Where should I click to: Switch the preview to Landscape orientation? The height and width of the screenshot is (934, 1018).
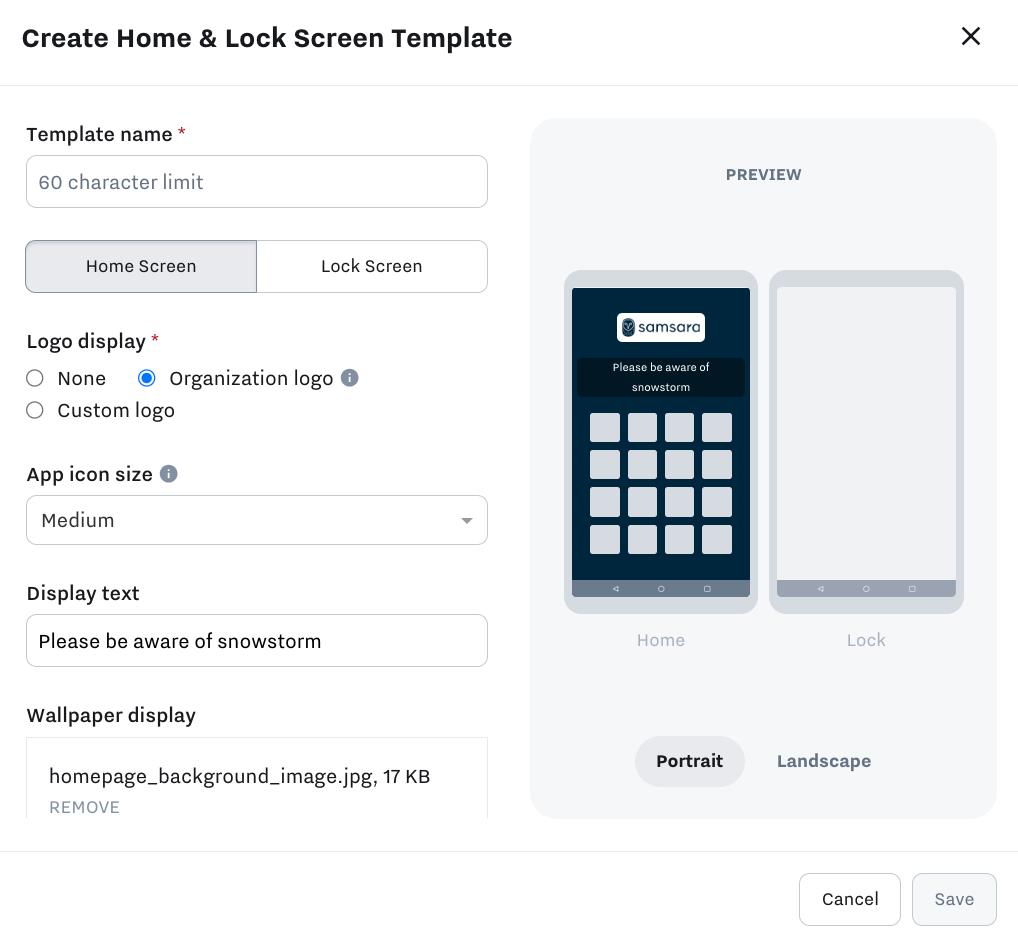point(823,761)
